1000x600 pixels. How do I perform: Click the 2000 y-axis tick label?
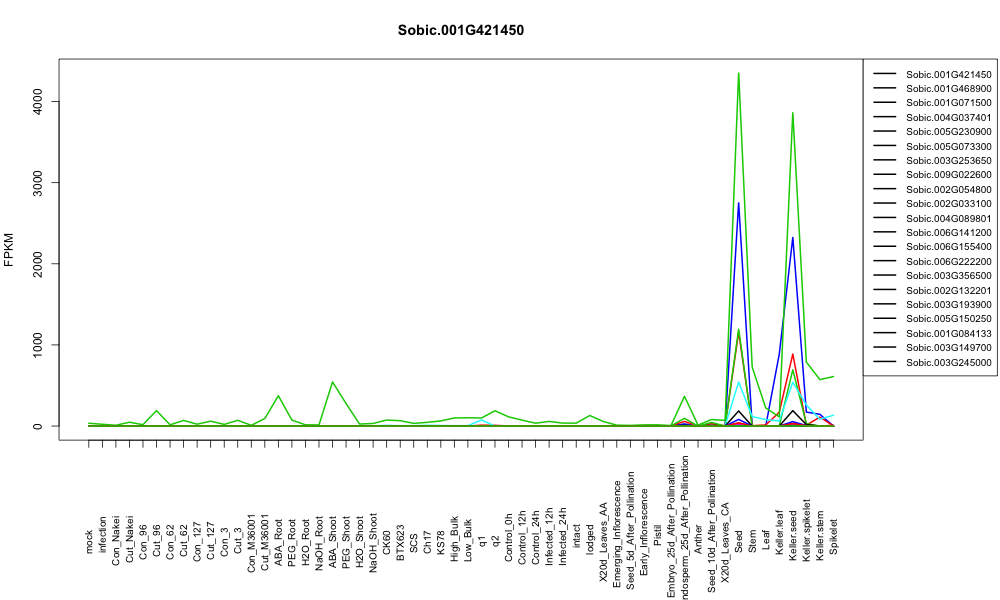click(x=37, y=263)
